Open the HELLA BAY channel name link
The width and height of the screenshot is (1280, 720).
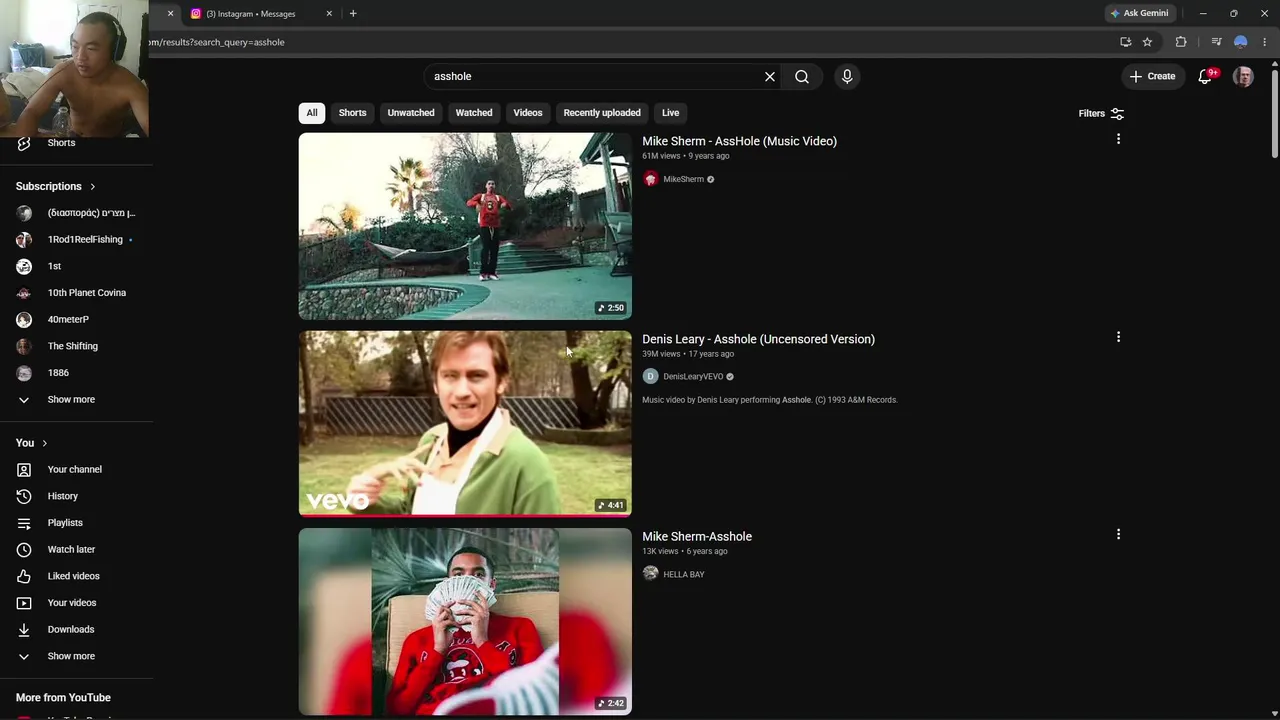click(x=684, y=574)
